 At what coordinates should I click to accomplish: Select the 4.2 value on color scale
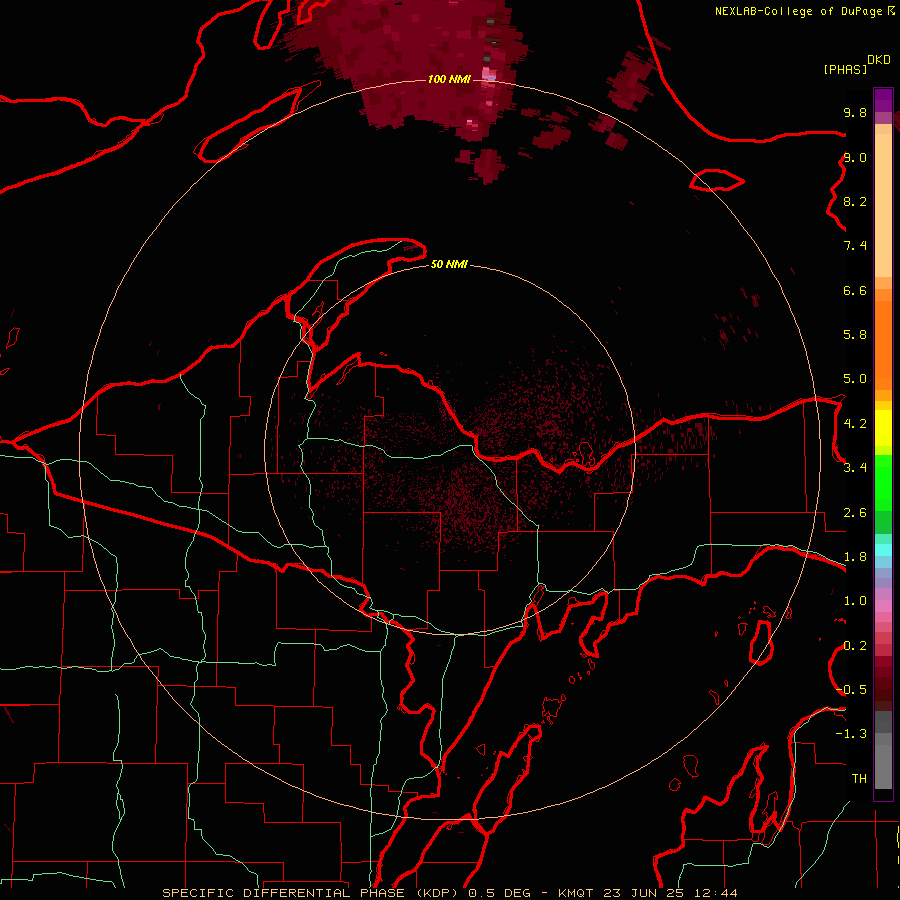[x=855, y=424]
